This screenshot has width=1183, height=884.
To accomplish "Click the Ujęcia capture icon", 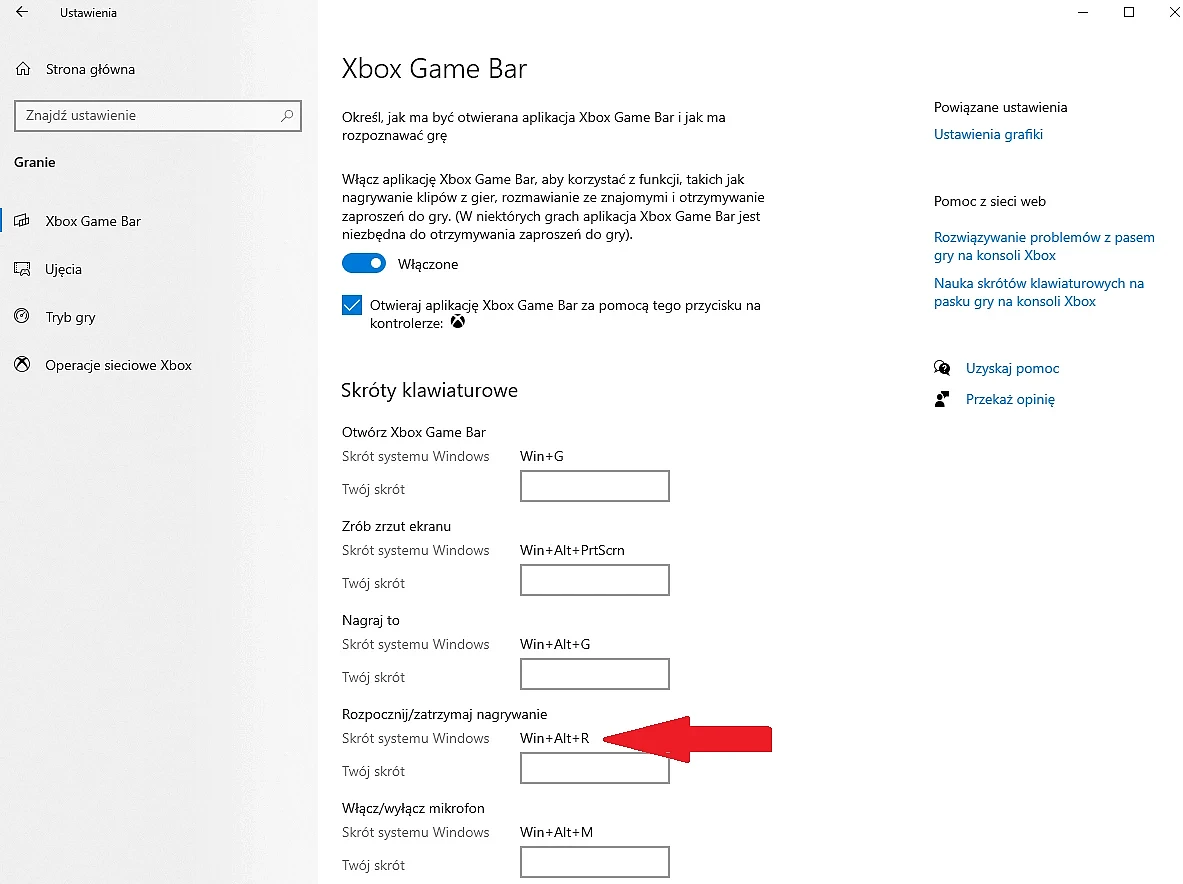I will (x=23, y=269).
